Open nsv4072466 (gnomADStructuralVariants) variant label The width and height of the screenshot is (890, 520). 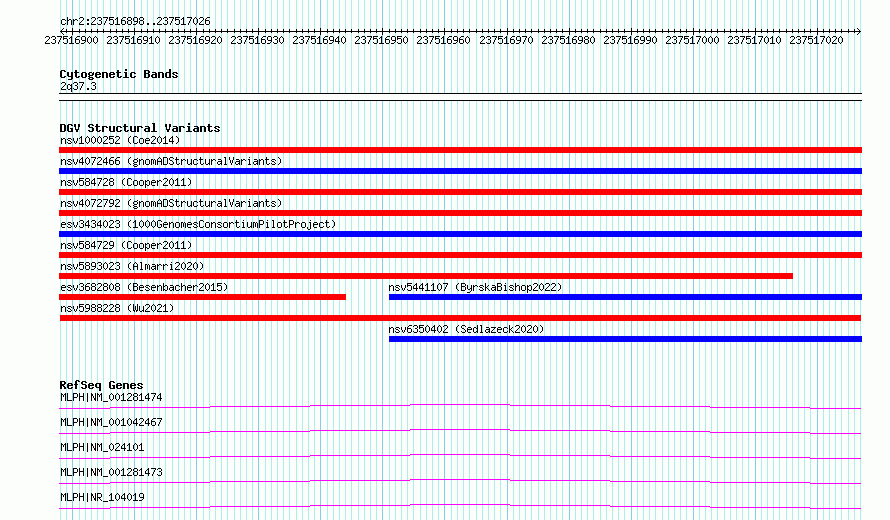(x=171, y=161)
